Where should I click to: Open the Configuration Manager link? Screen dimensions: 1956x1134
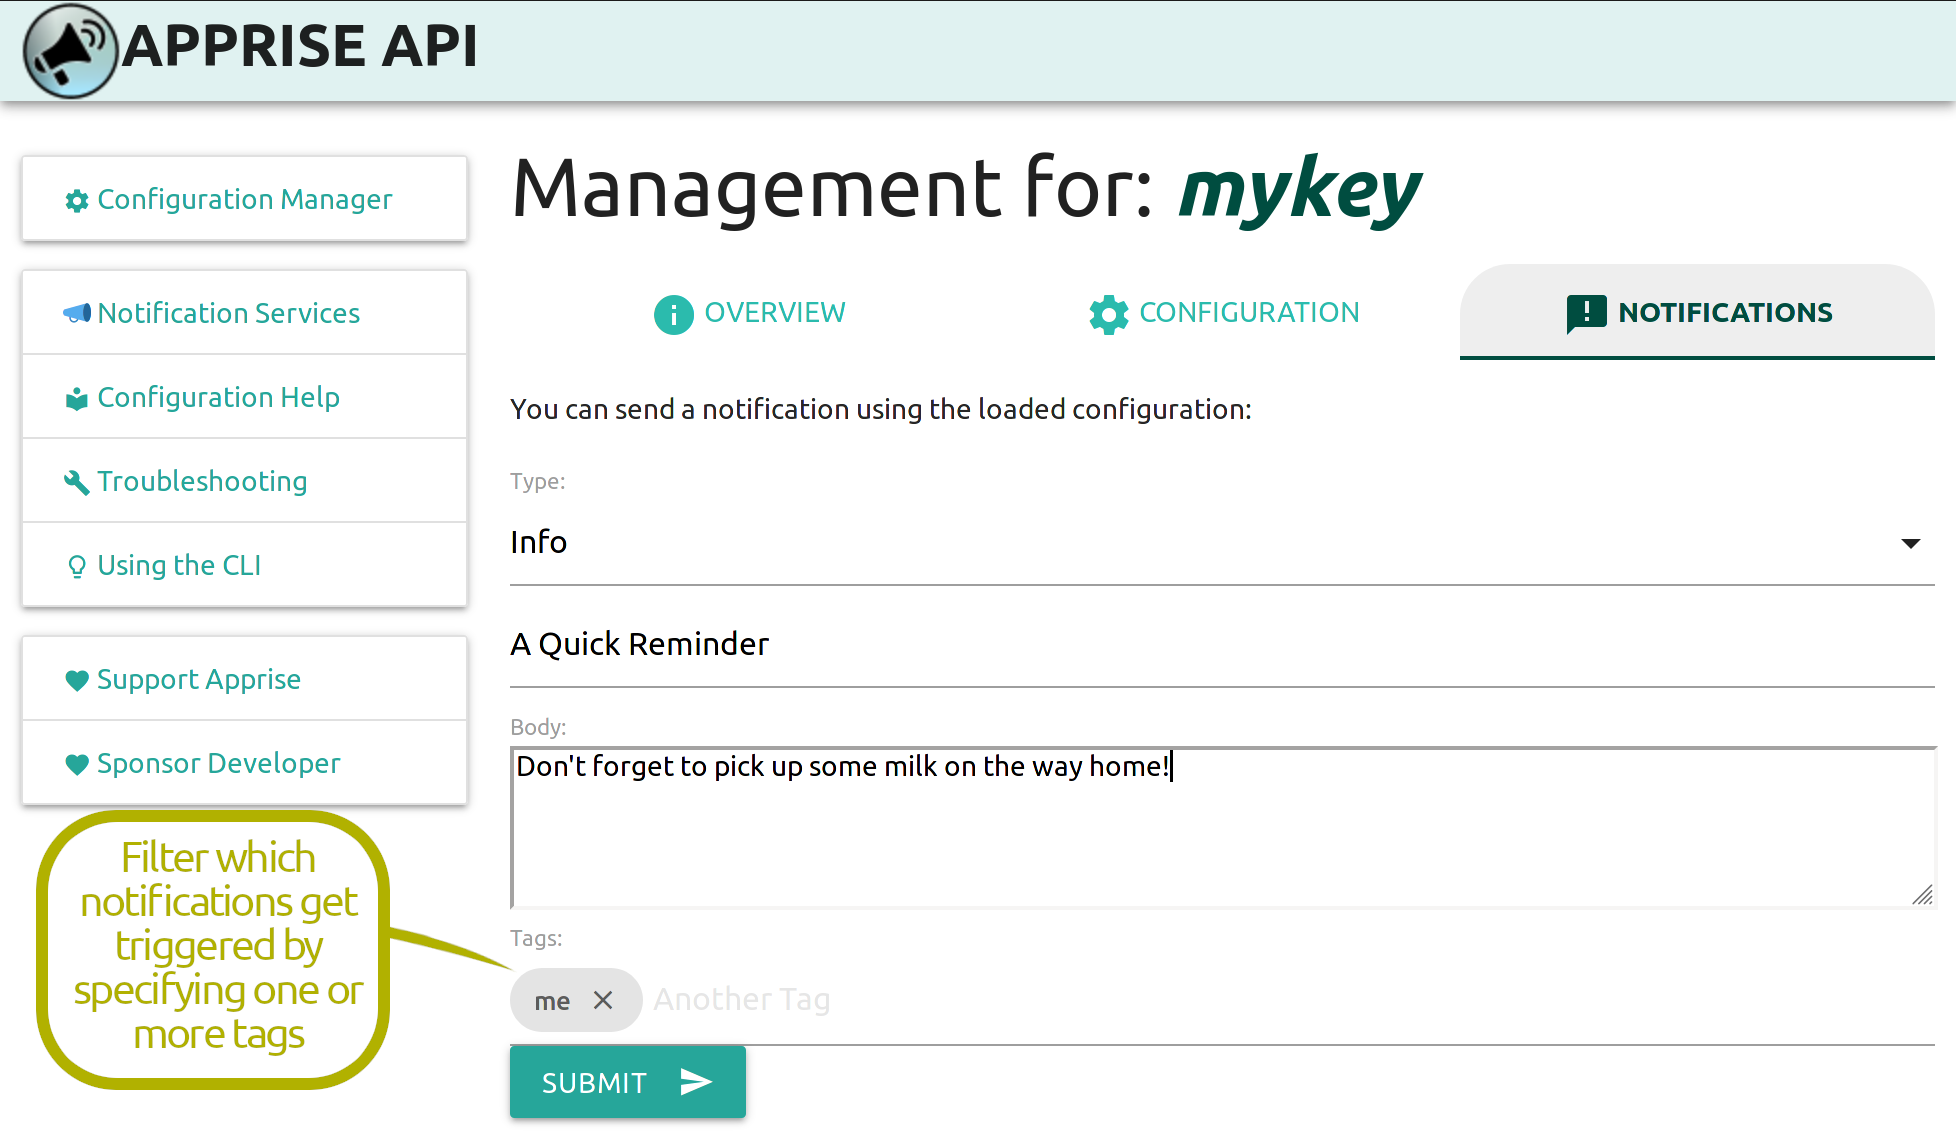click(x=245, y=199)
